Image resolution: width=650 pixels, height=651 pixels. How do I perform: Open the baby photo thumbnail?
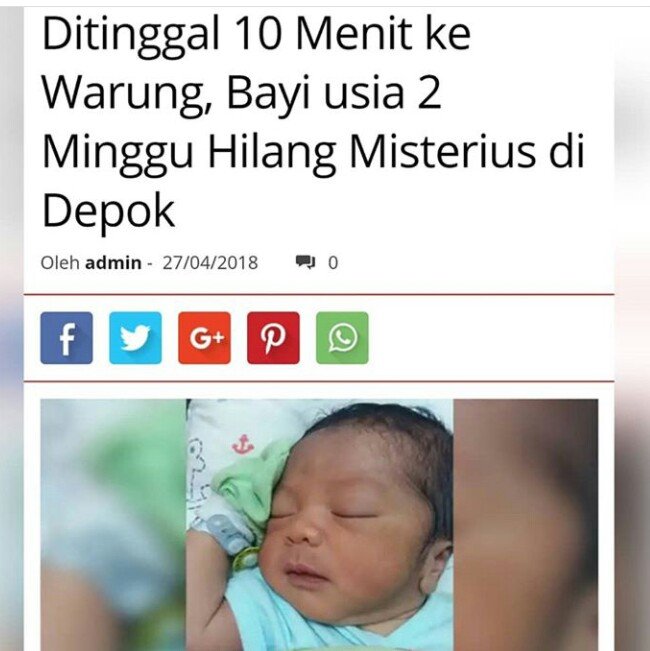coord(320,525)
